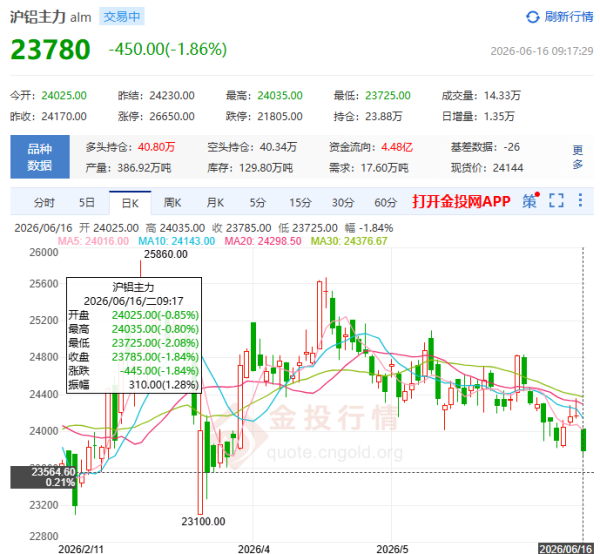Click the 打开金投网APP link

pyautogui.click(x=461, y=201)
